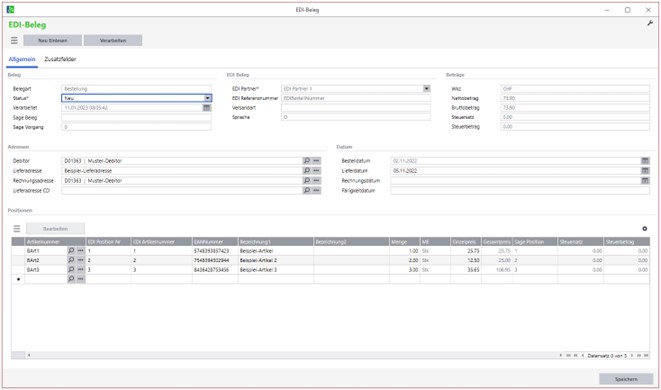Sort by the Artikelnummer column header
Image resolution: width=661 pixels, height=390 pixels.
point(55,242)
